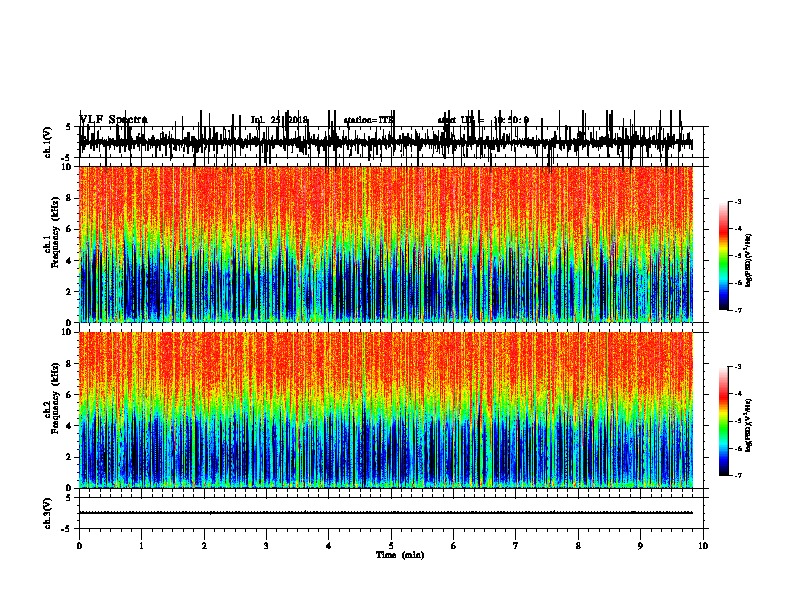The width and height of the screenshot is (792, 612).
Task: Click the ch.1 frequency tick '8'
Action: pos(70,198)
